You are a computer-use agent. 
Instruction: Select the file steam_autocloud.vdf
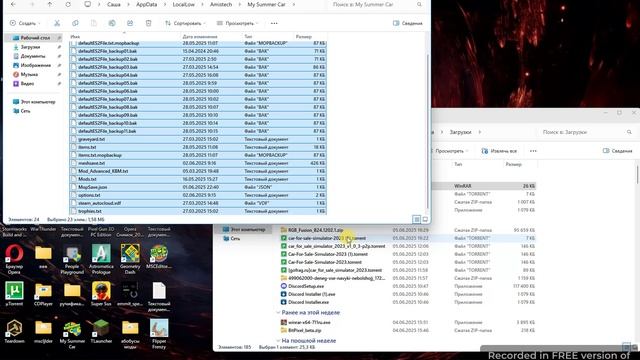click(198, 203)
